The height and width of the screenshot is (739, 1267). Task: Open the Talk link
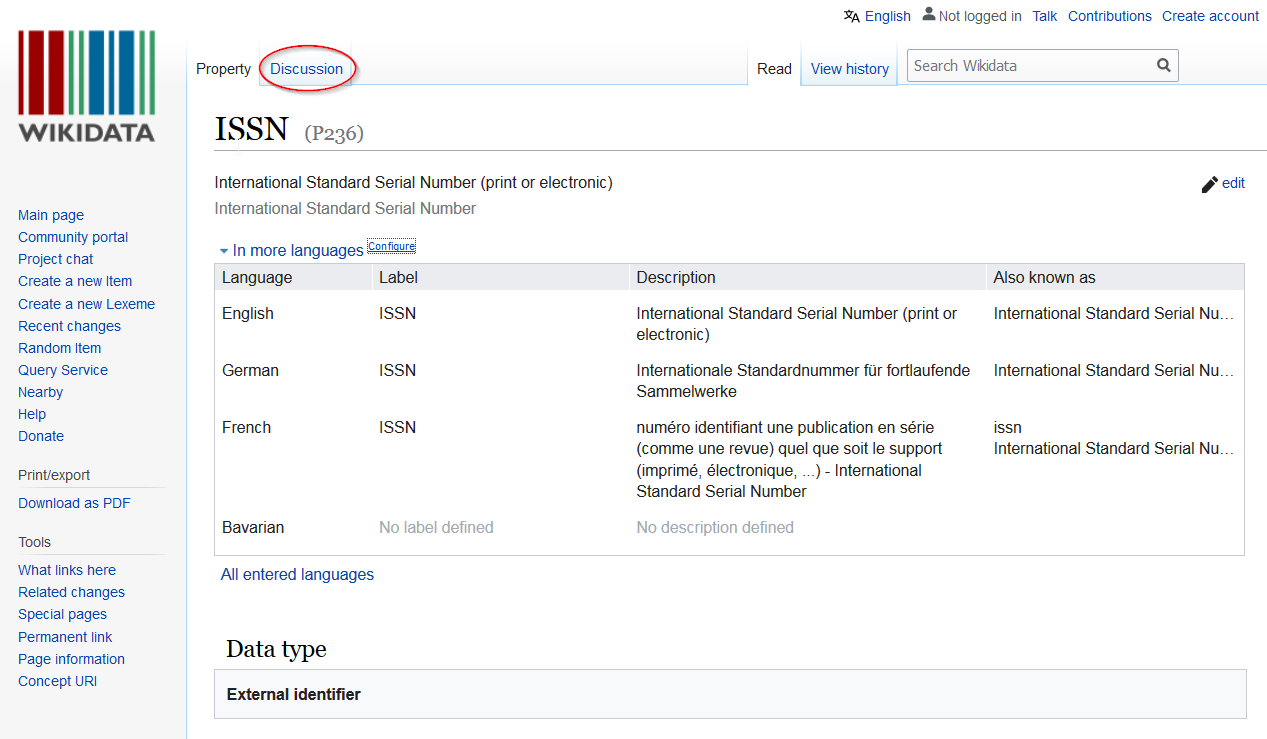1045,16
